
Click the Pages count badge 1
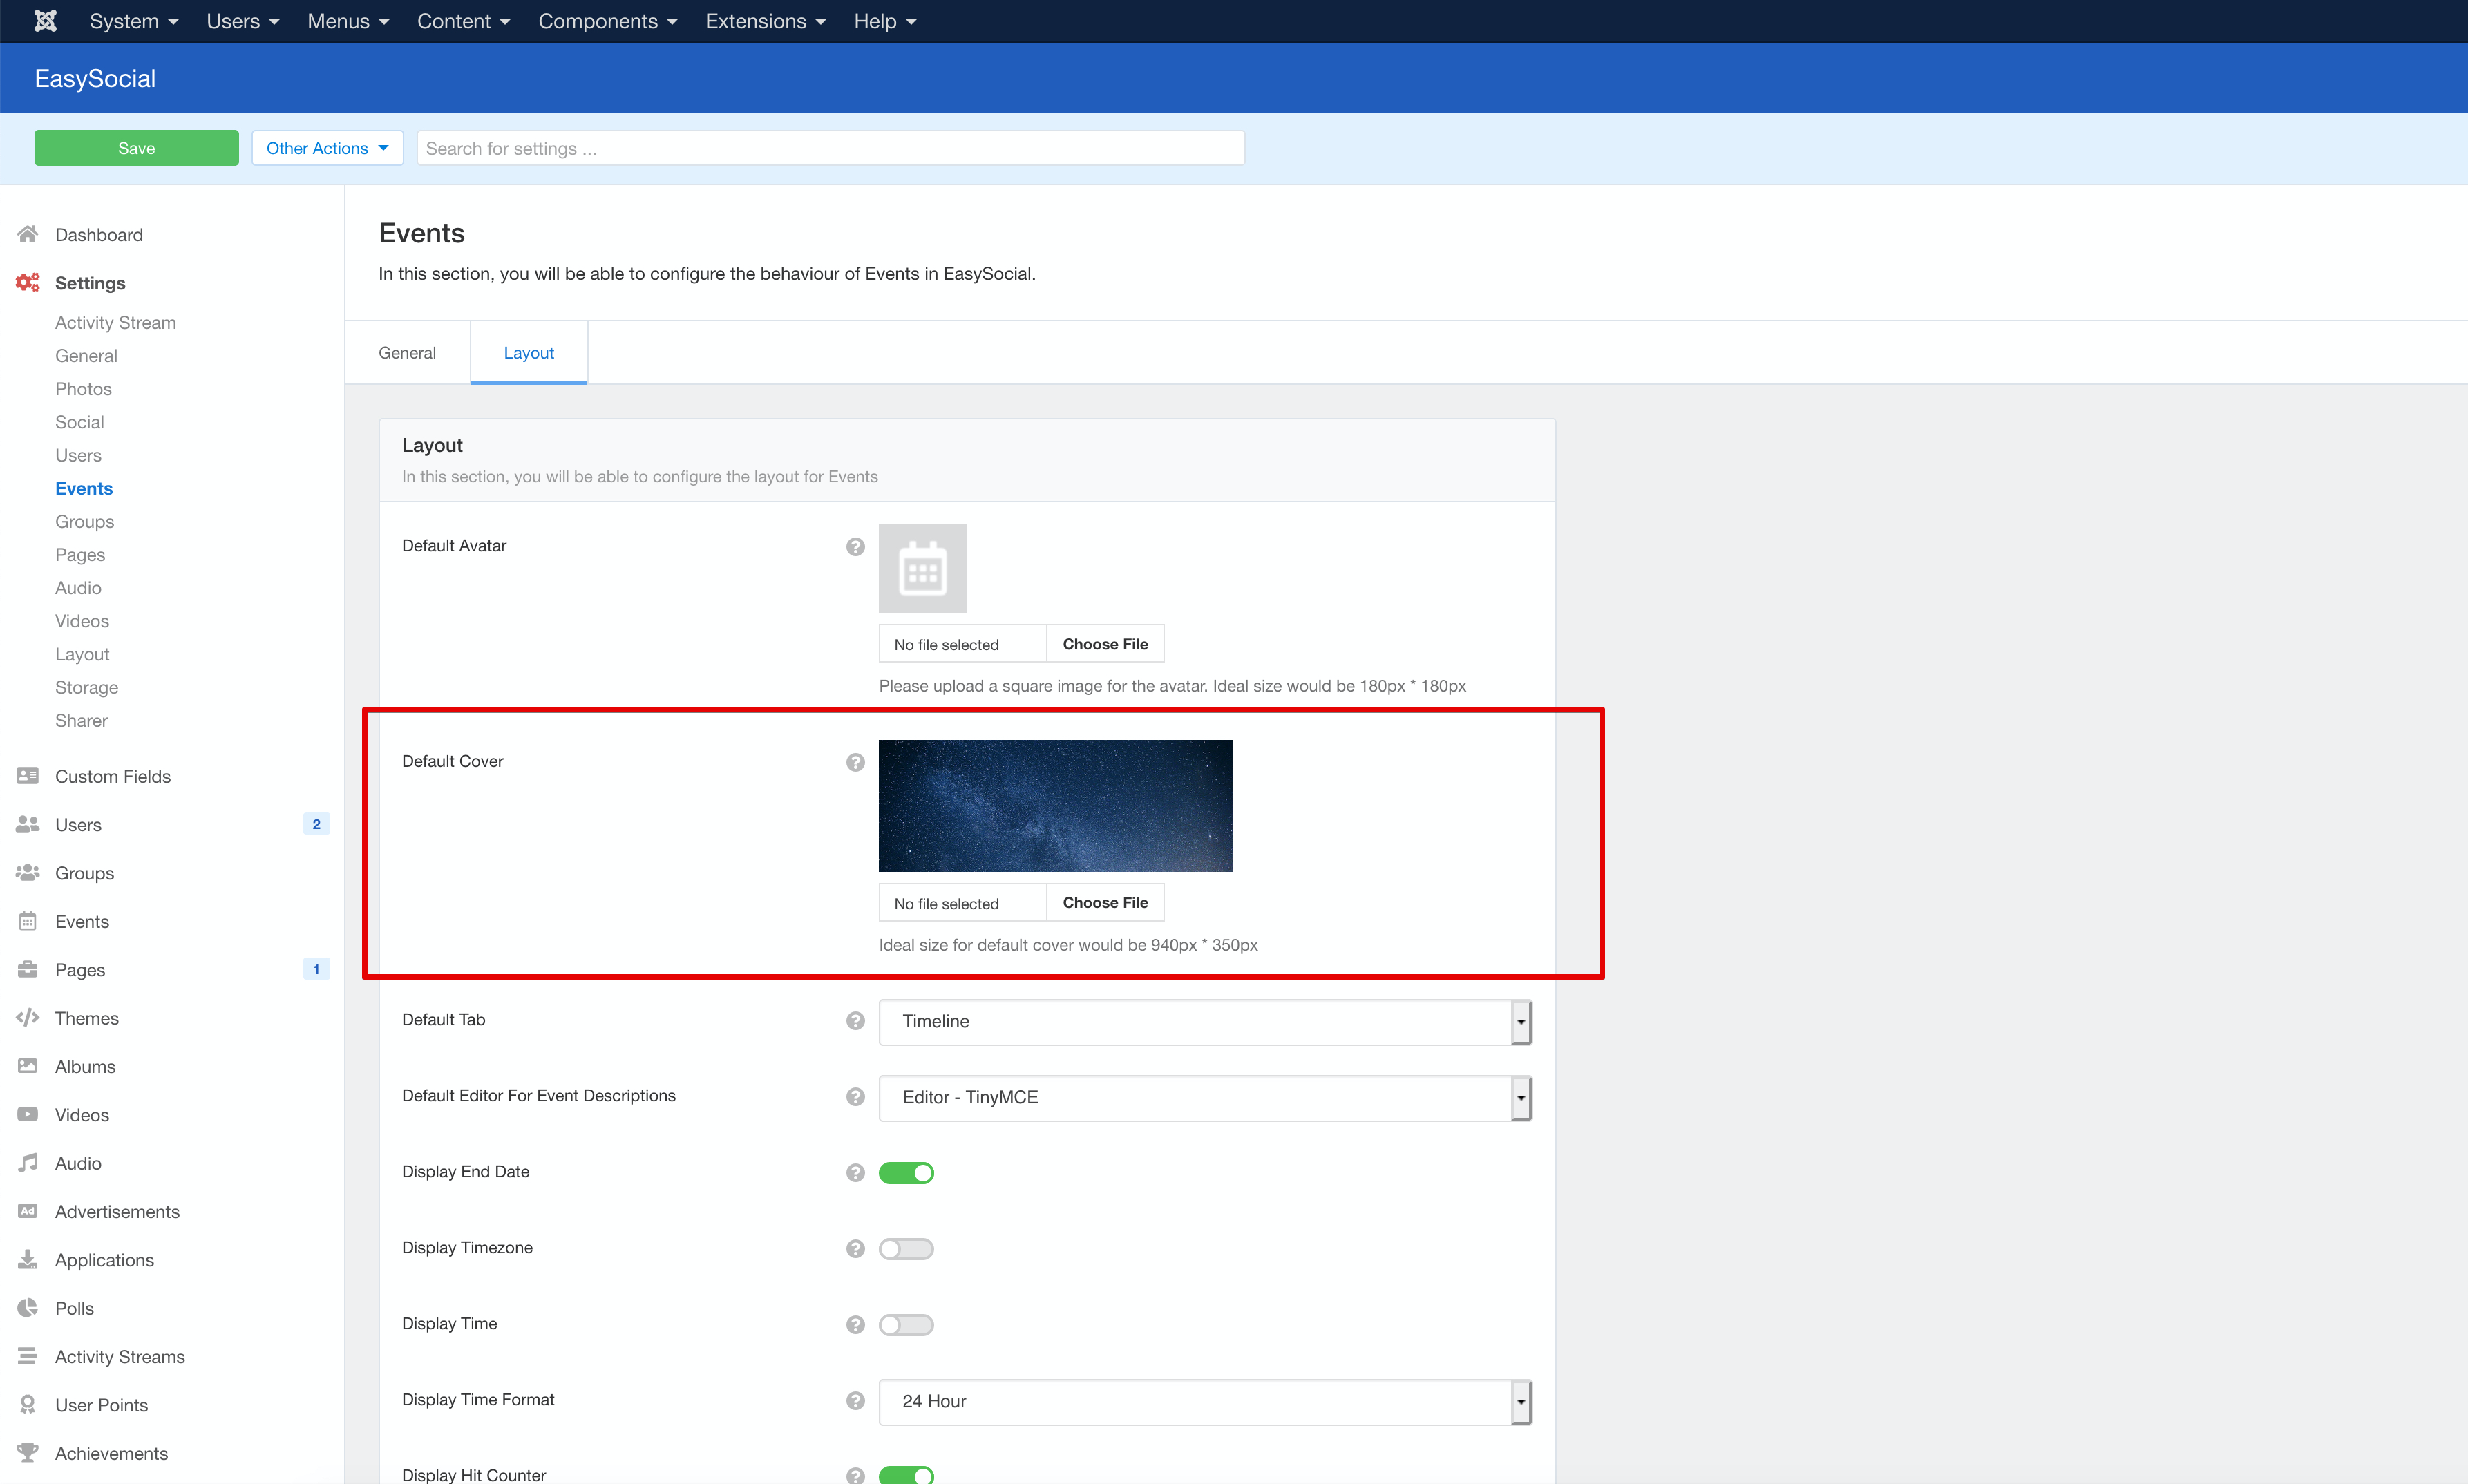click(316, 969)
